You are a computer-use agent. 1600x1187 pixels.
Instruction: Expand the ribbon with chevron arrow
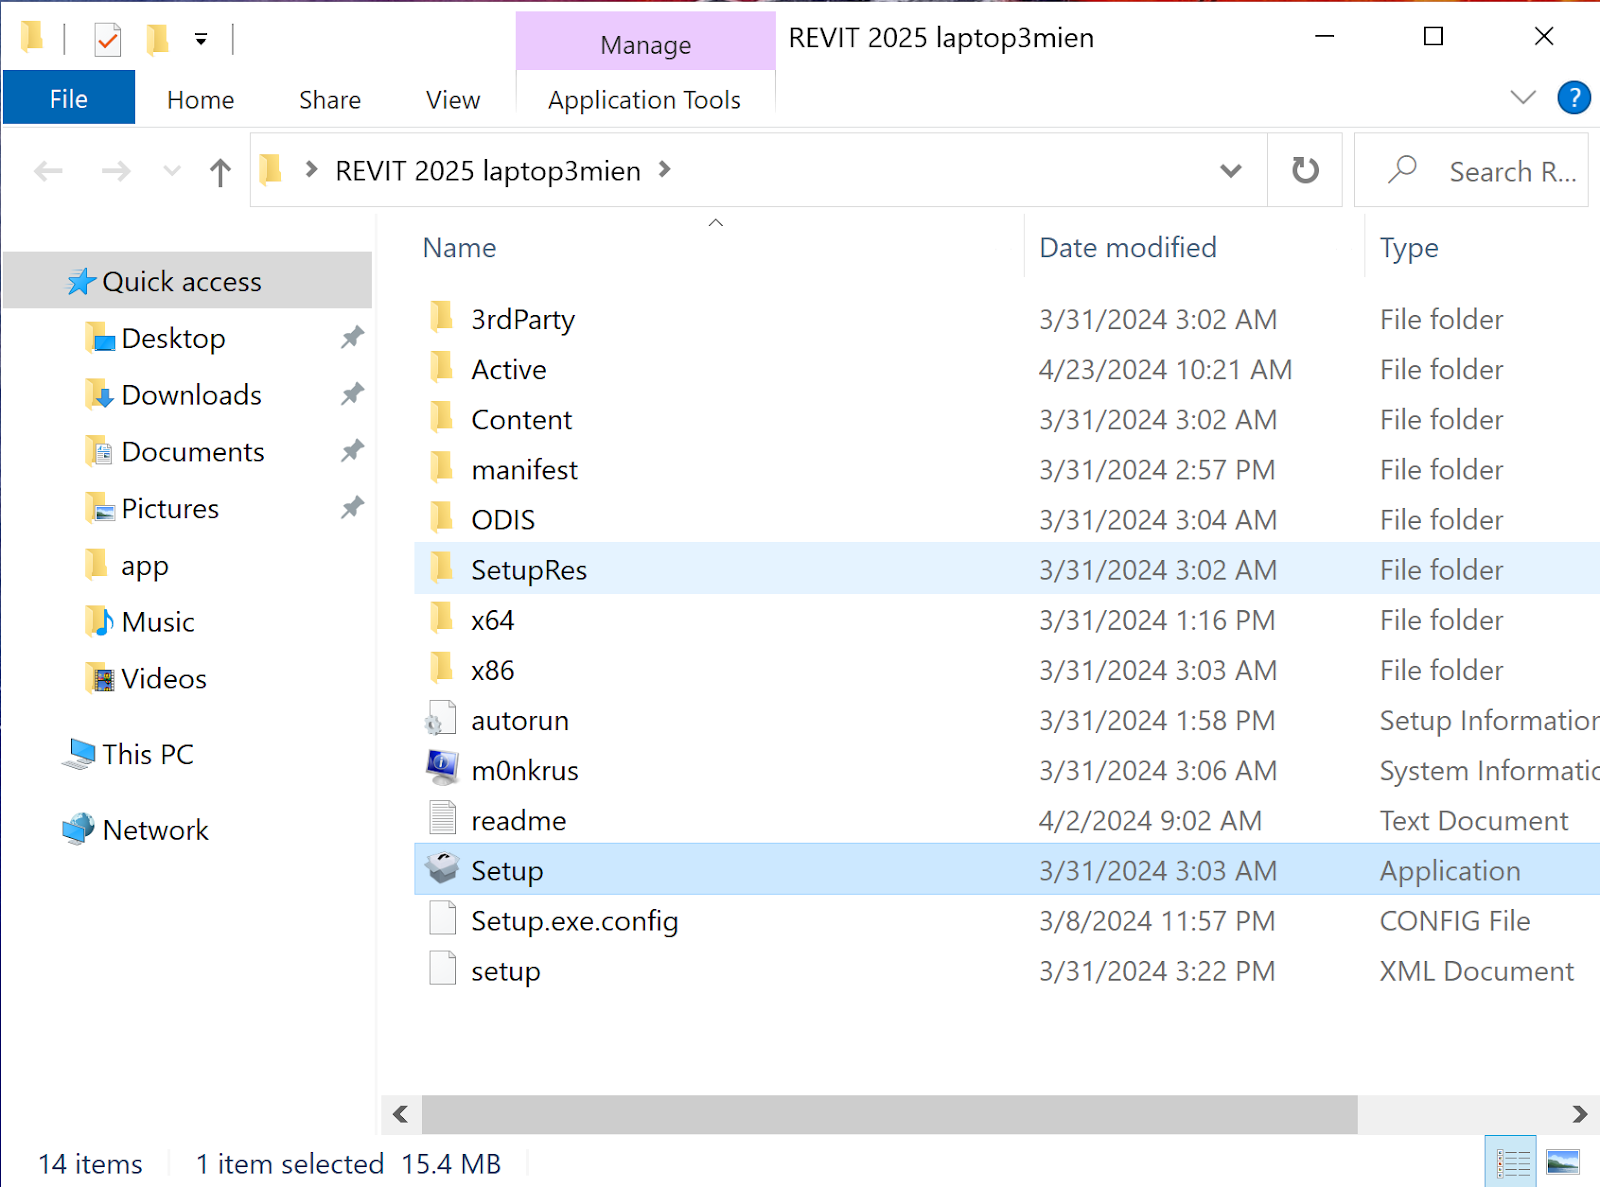click(x=1522, y=98)
